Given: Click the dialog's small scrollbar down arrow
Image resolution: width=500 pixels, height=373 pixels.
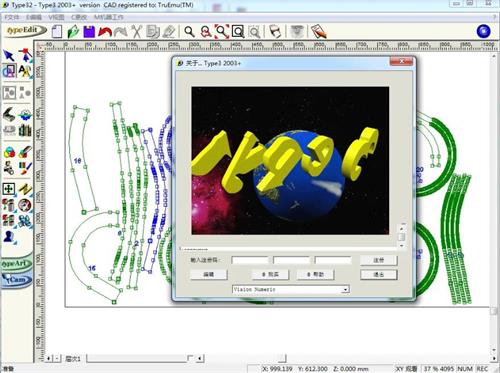Looking at the screenshot, I should pos(402,245).
